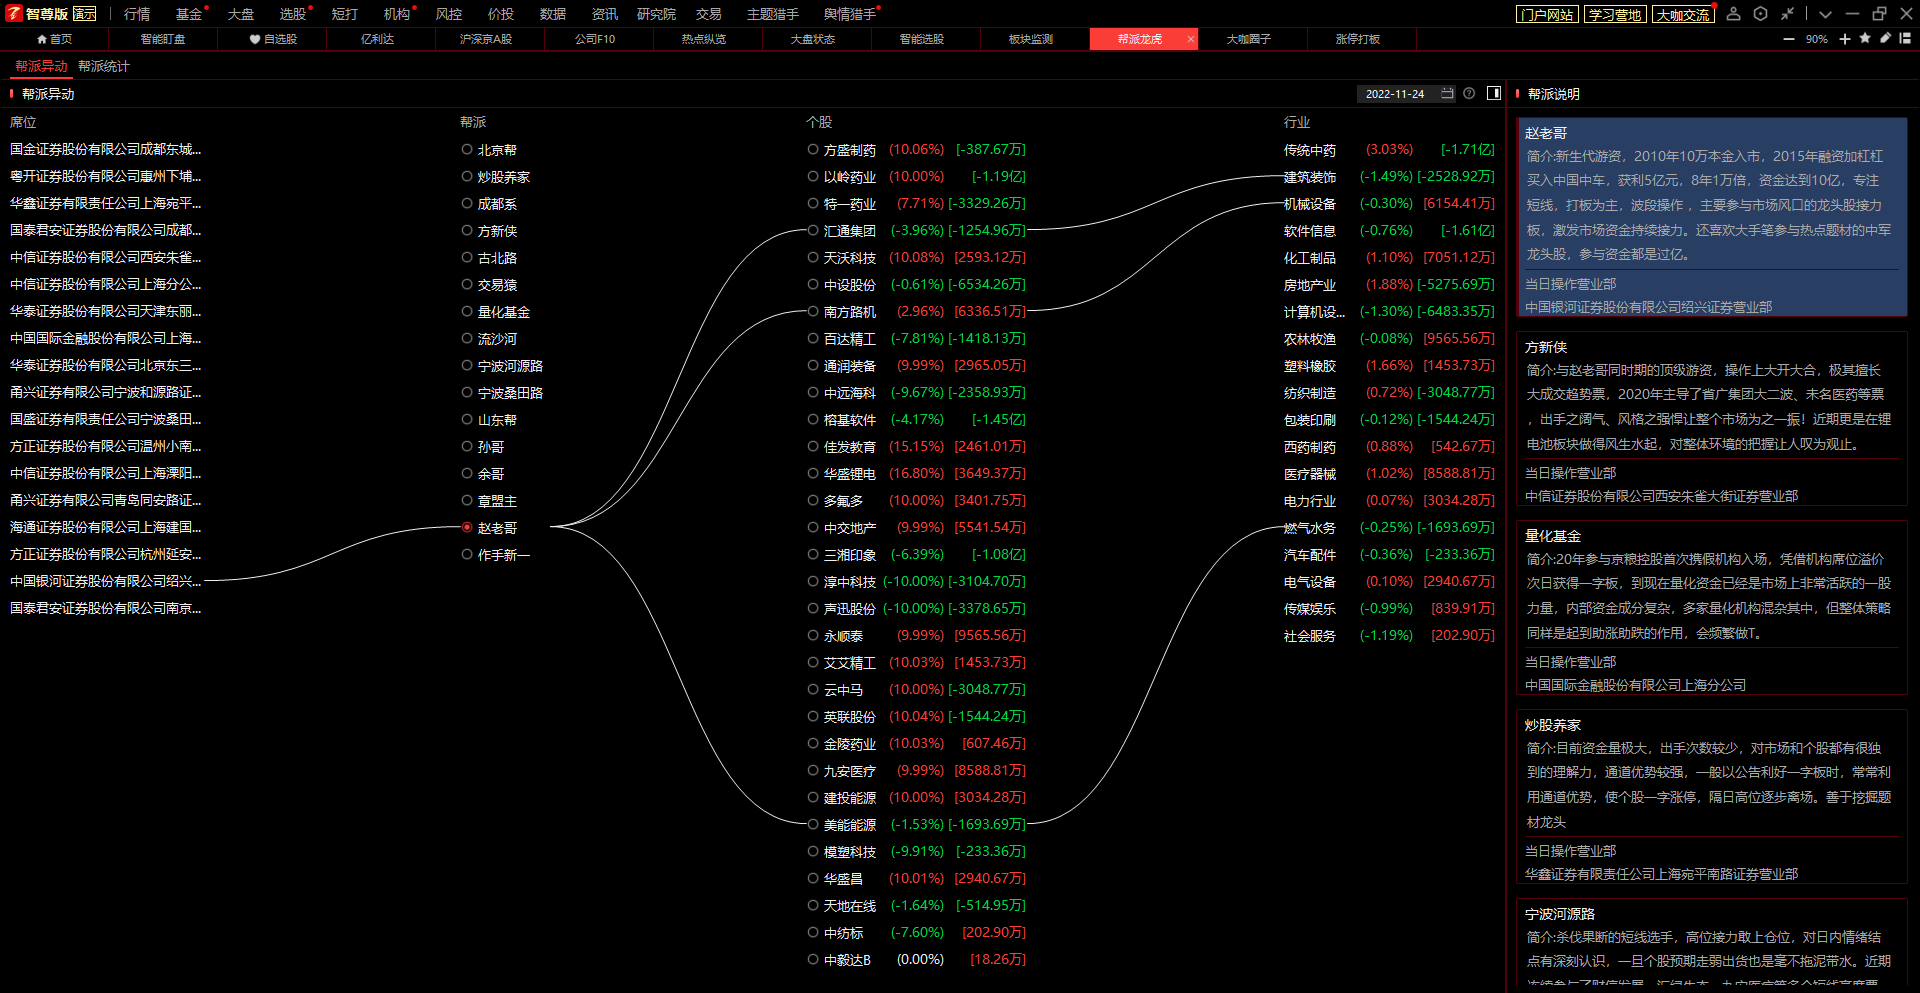The image size is (1920, 993).
Task: Select the 九安医疗 stock radio
Action: coord(813,770)
